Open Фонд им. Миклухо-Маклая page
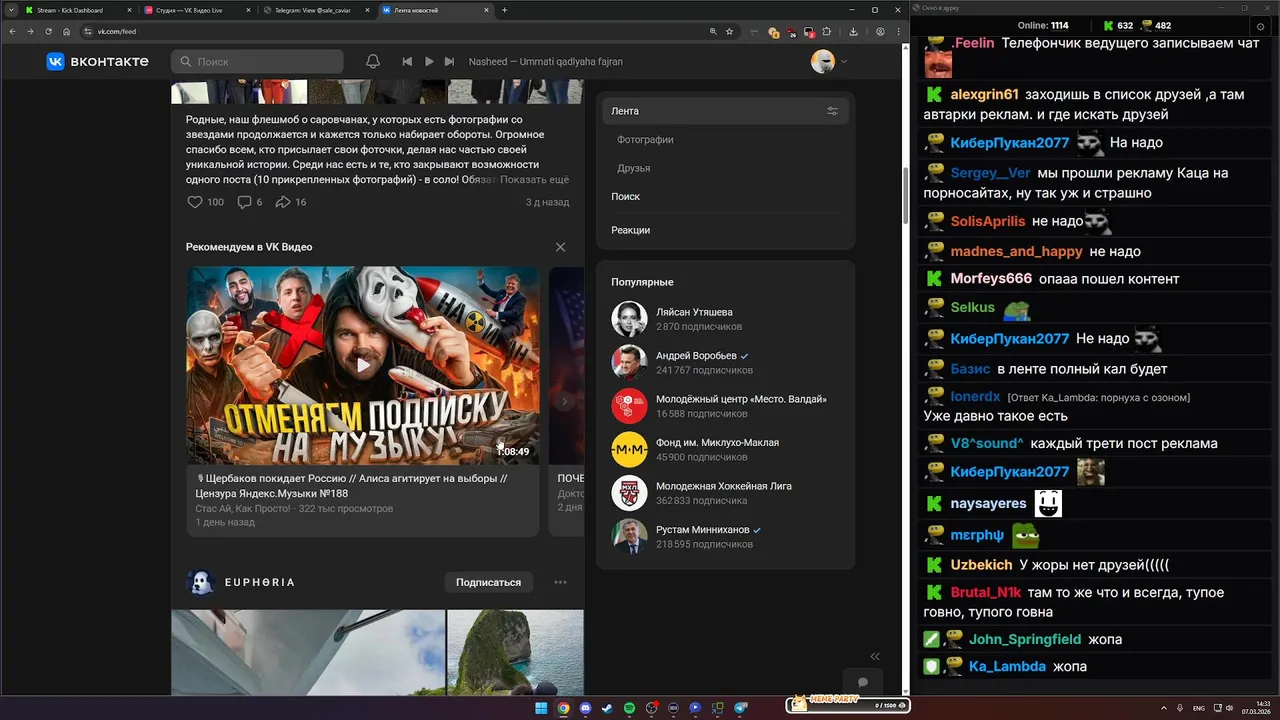This screenshot has width=1280, height=720. click(x=717, y=442)
